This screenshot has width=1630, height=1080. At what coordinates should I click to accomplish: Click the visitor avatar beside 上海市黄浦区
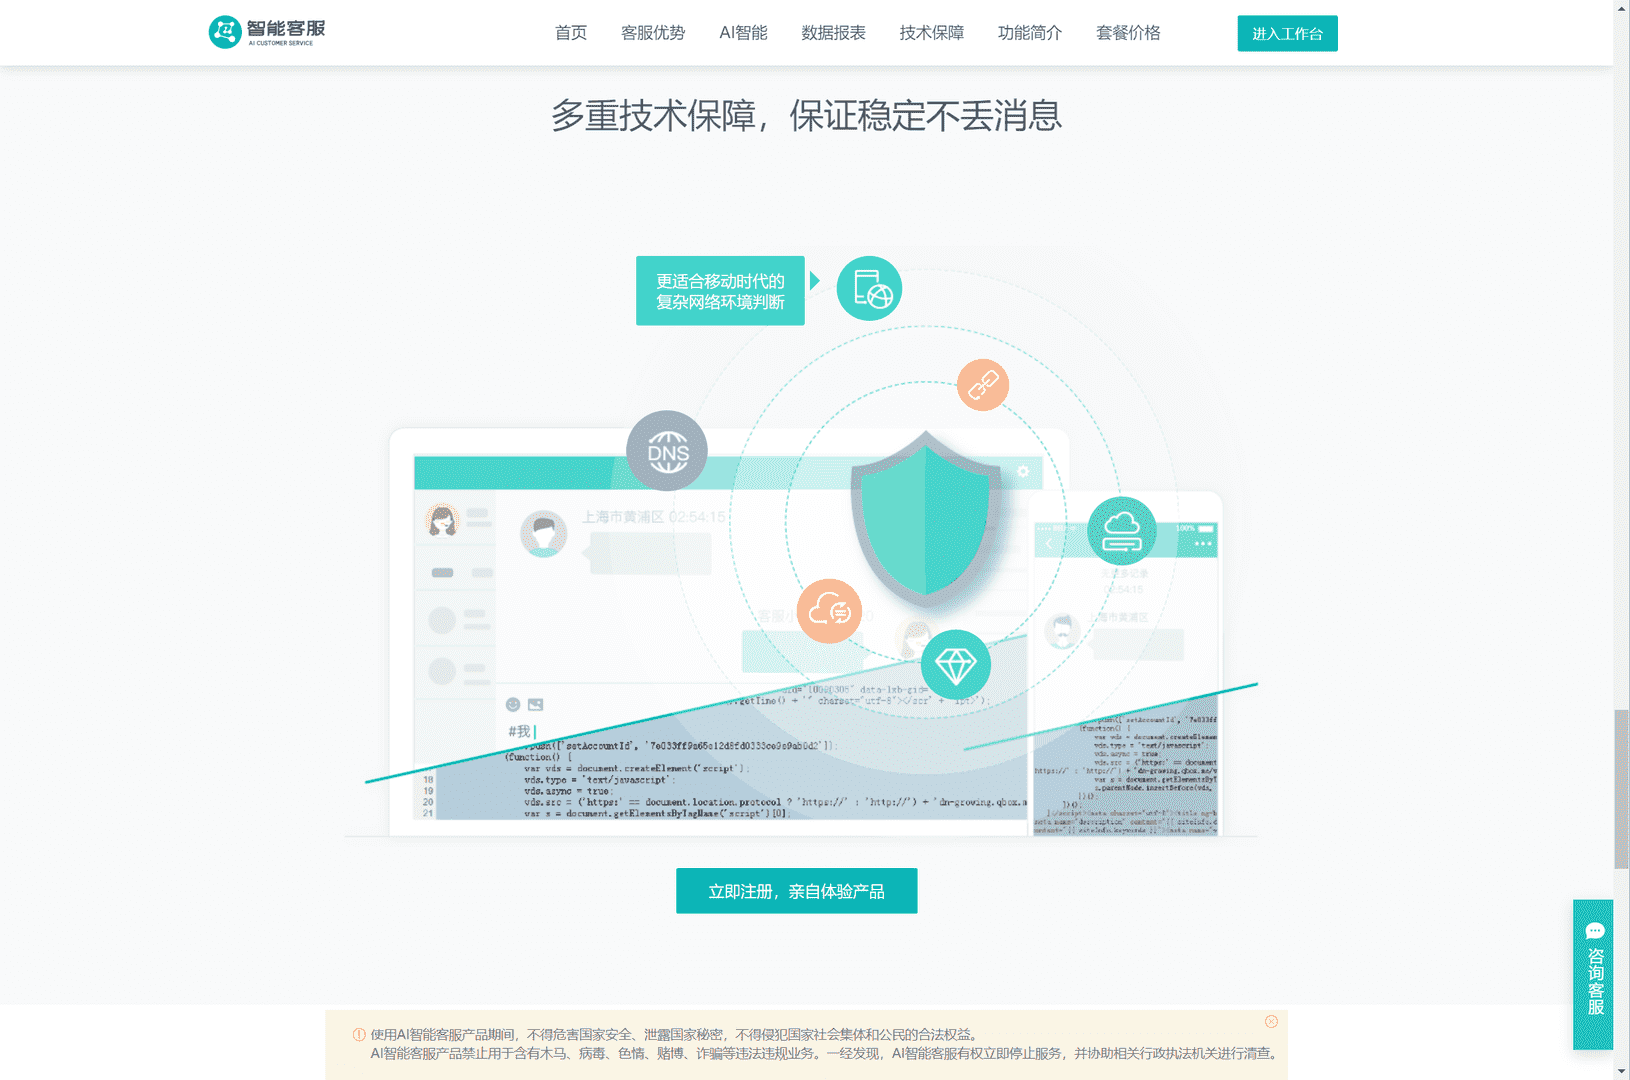click(544, 534)
